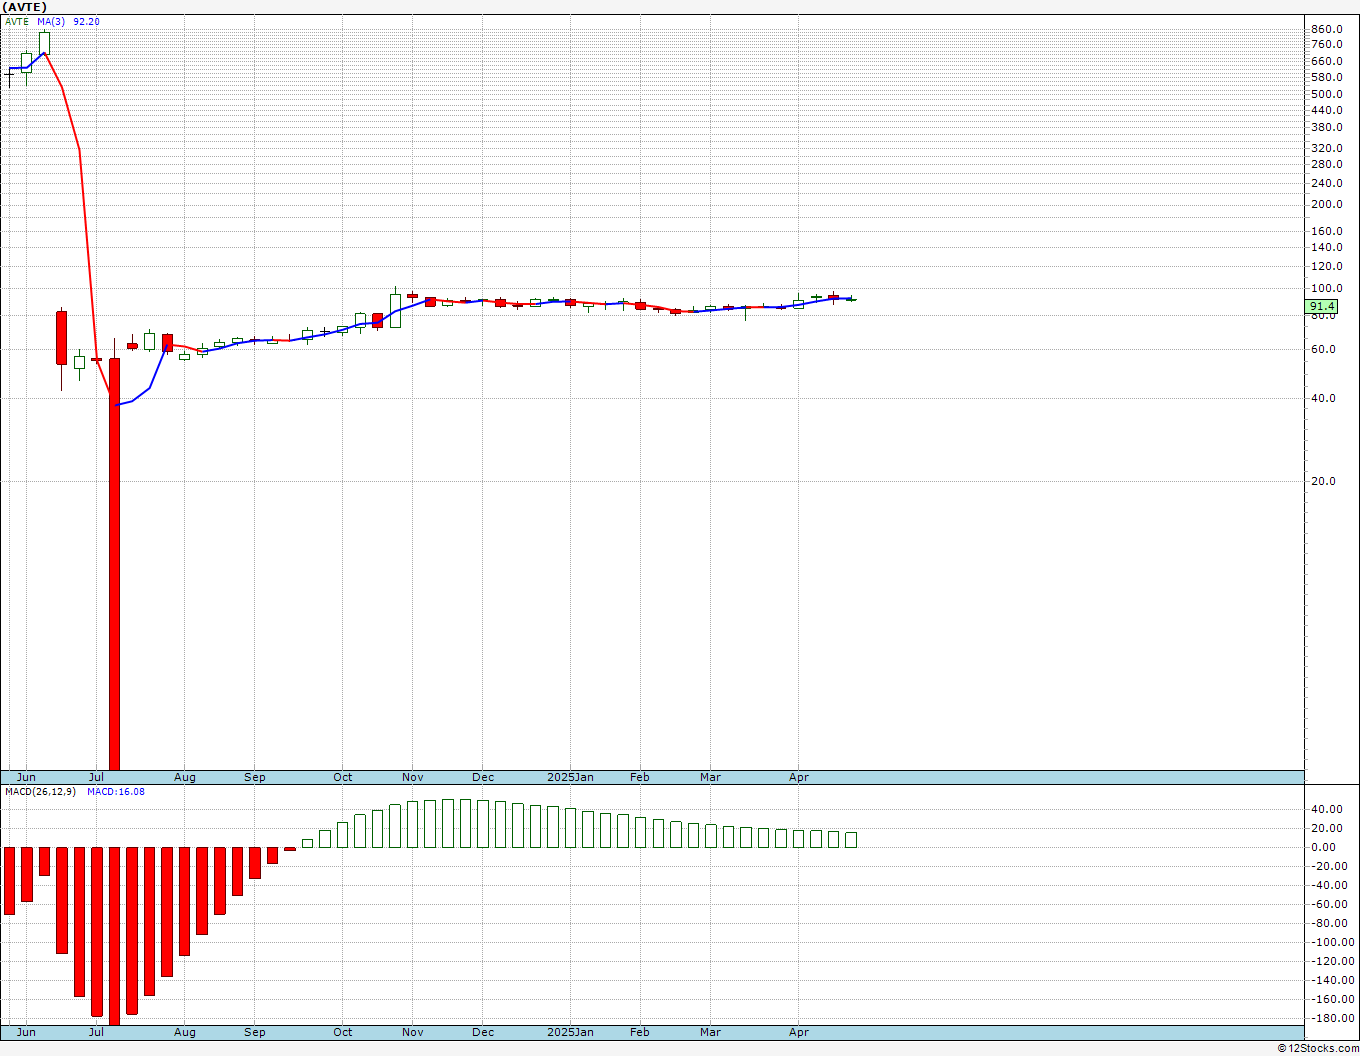Click the 0.00 label on MACD axis
The image size is (1360, 1056).
tap(1324, 847)
